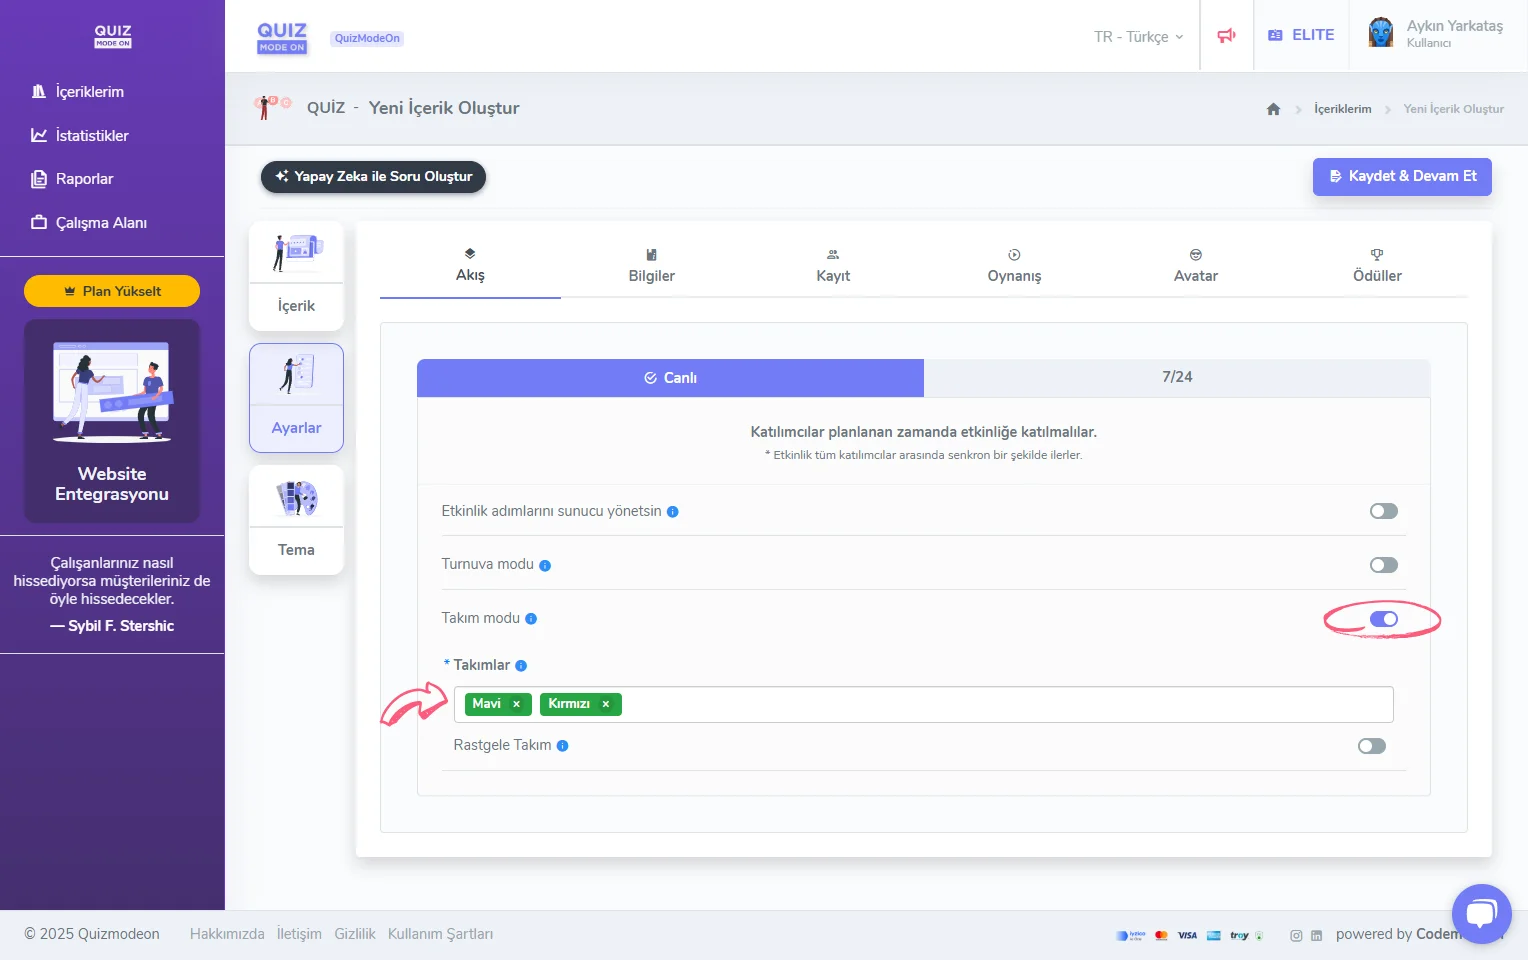Open İstatistikler in the sidebar

click(x=91, y=136)
